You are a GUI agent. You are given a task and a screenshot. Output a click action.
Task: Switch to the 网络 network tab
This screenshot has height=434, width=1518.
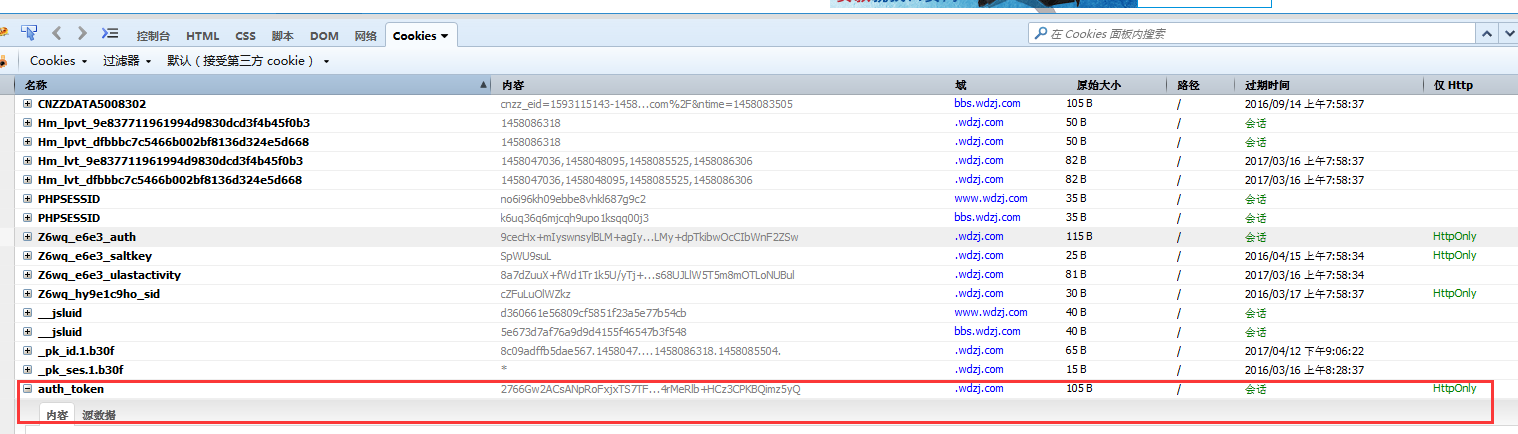click(x=366, y=36)
